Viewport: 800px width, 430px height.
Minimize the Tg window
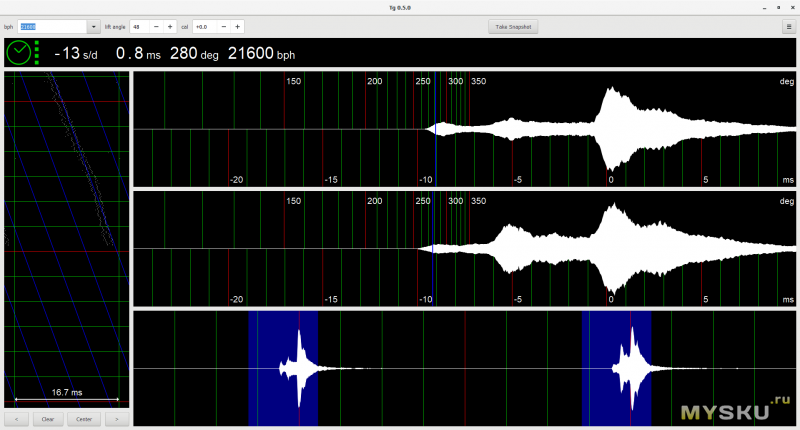pyautogui.click(x=764, y=8)
